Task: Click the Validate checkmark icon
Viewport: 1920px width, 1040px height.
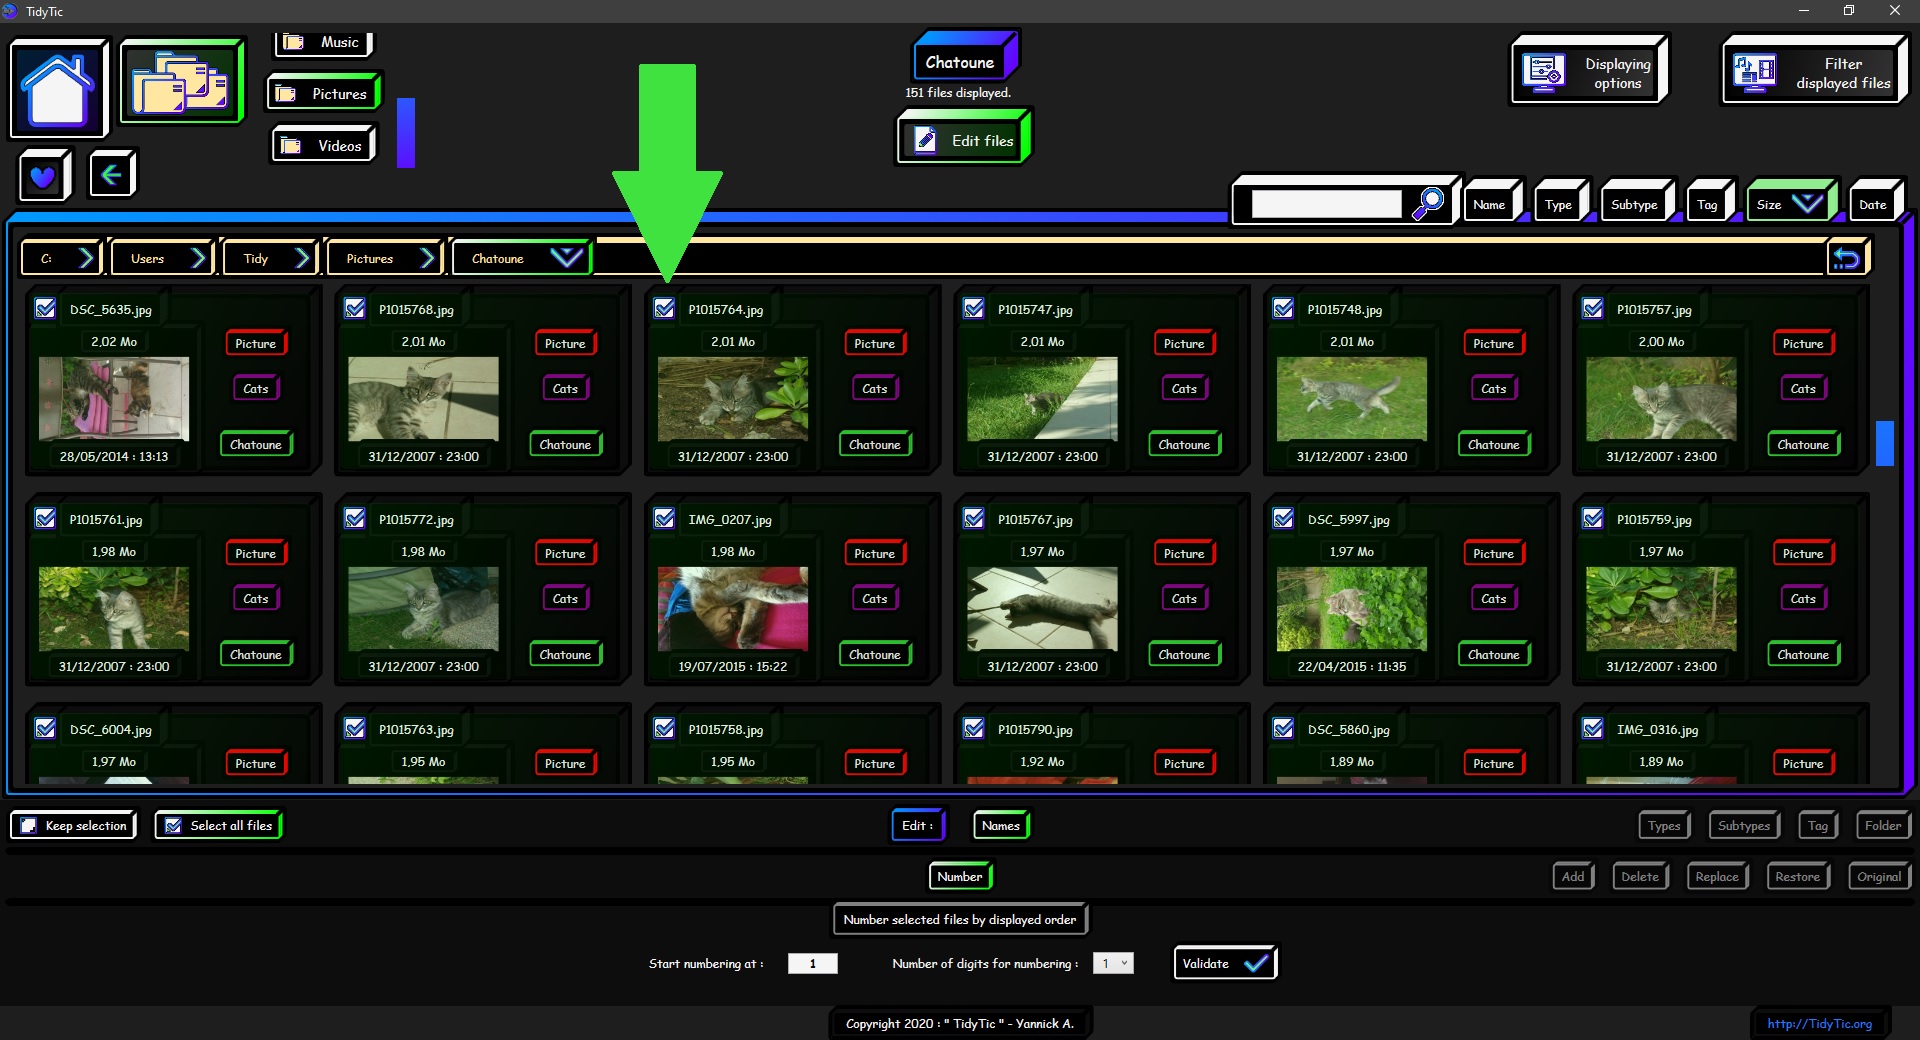Action: coord(1255,964)
